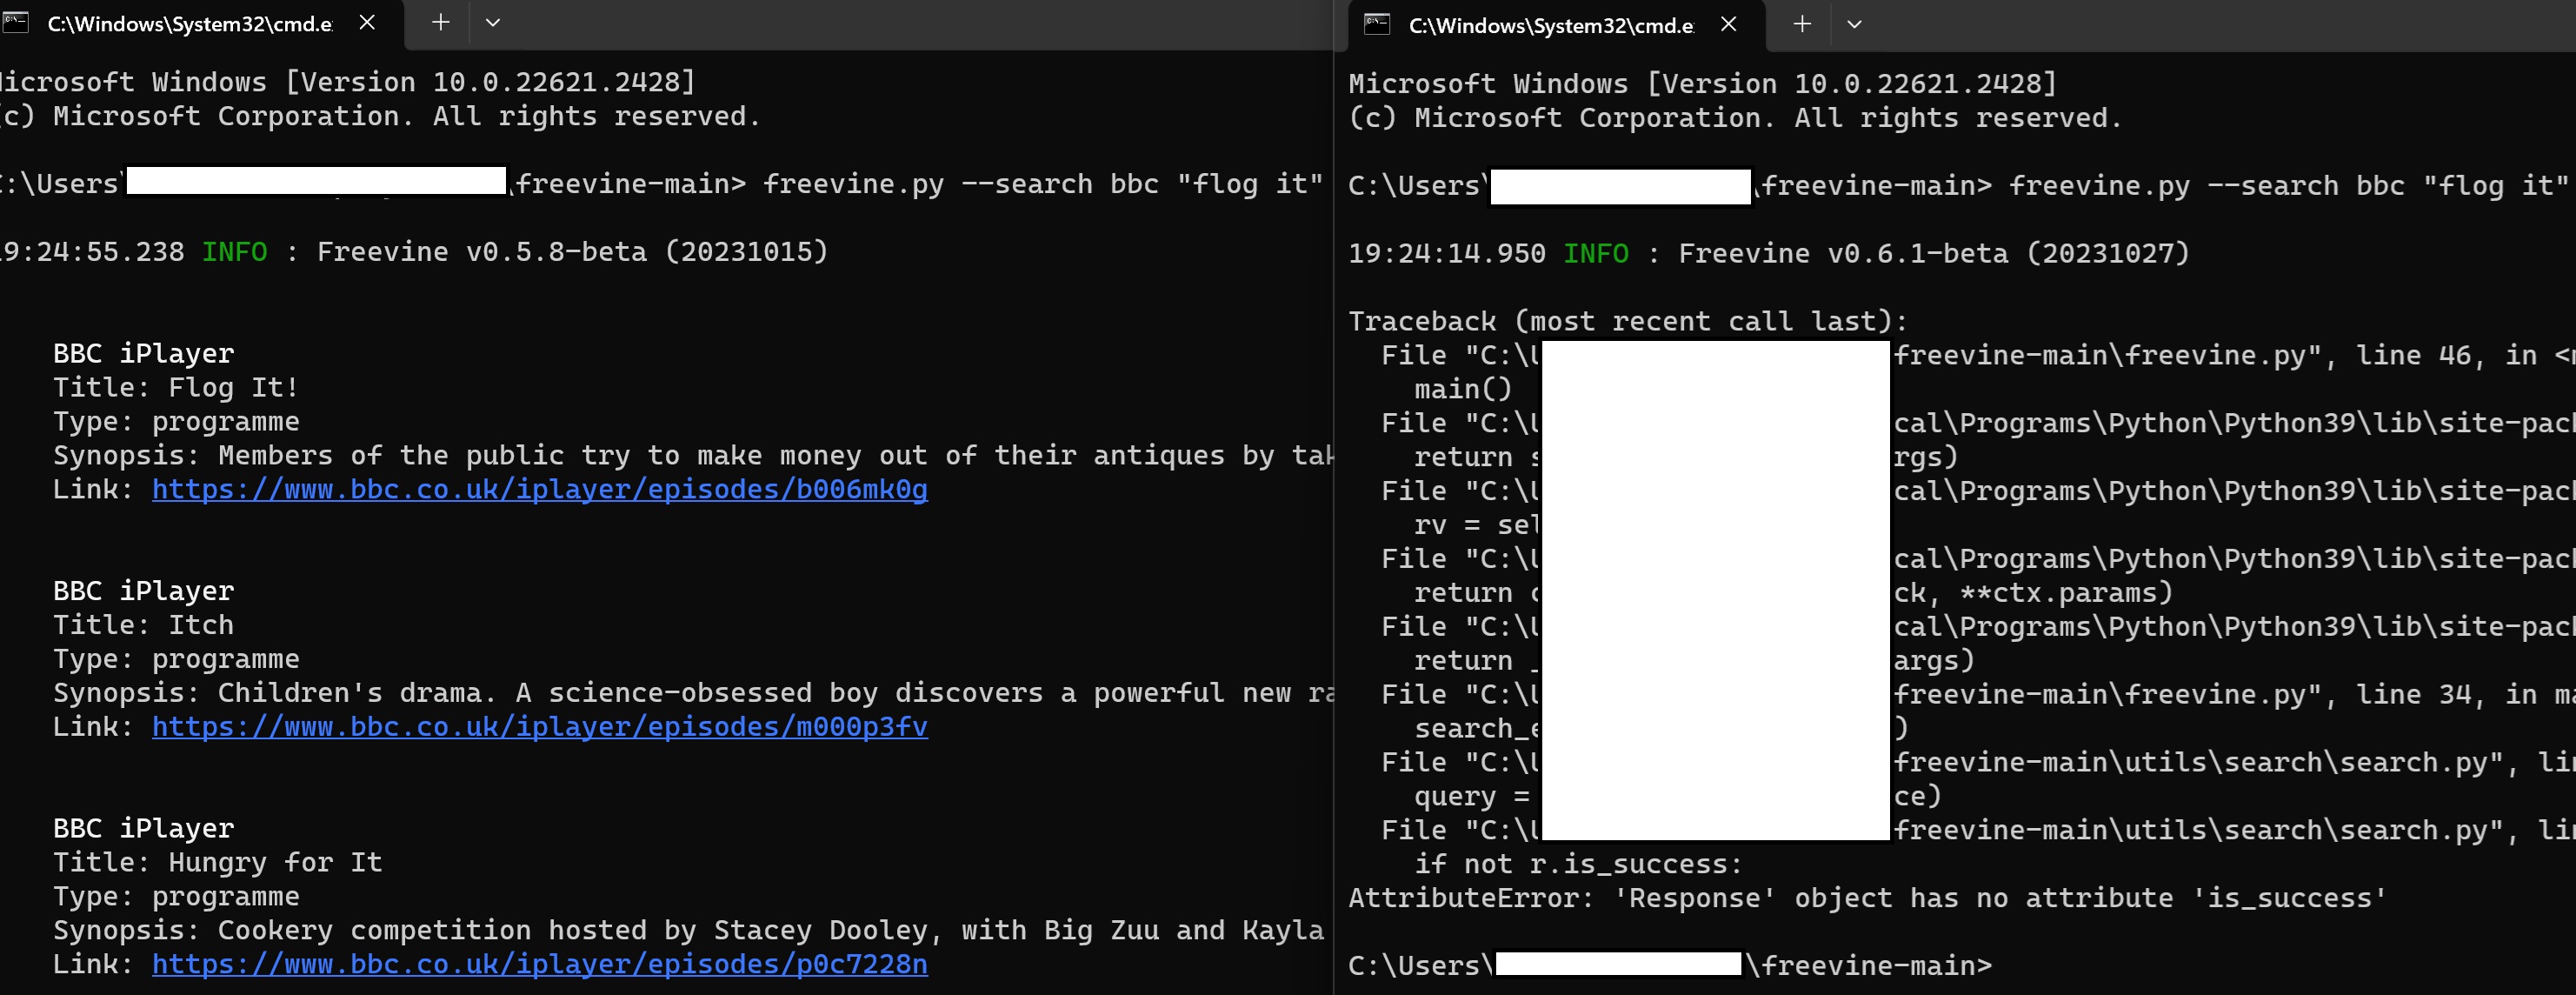Expand the profile dropdown in the left terminal
Image resolution: width=2576 pixels, height=995 pixels.
tap(493, 22)
